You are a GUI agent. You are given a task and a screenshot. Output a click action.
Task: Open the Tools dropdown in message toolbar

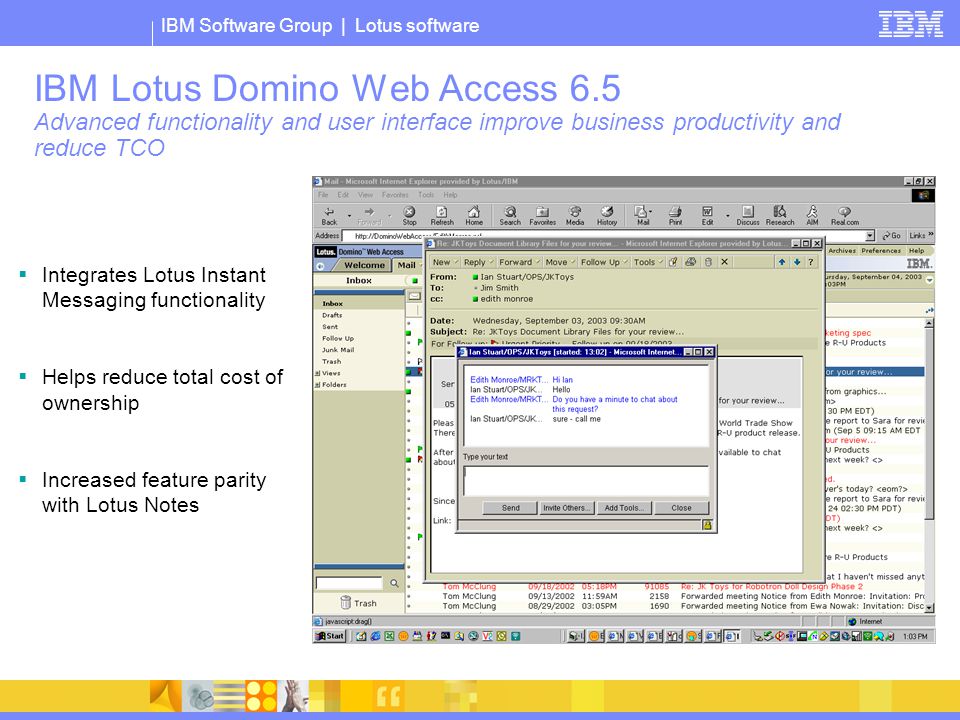(x=648, y=262)
